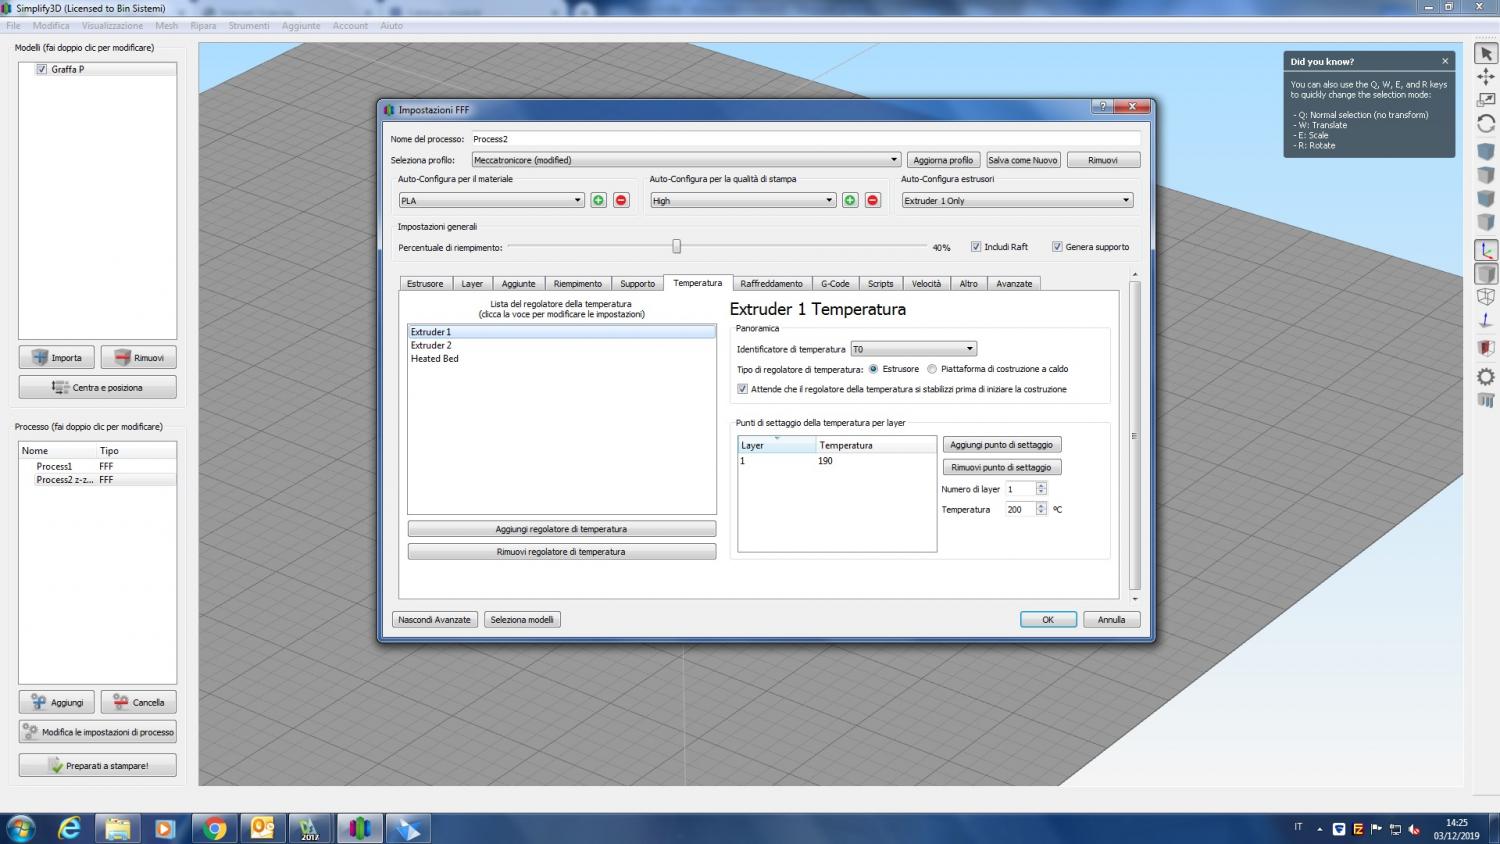The width and height of the screenshot is (1500, 844).
Task: Select the Normal selection arrow tool
Action: (1486, 53)
